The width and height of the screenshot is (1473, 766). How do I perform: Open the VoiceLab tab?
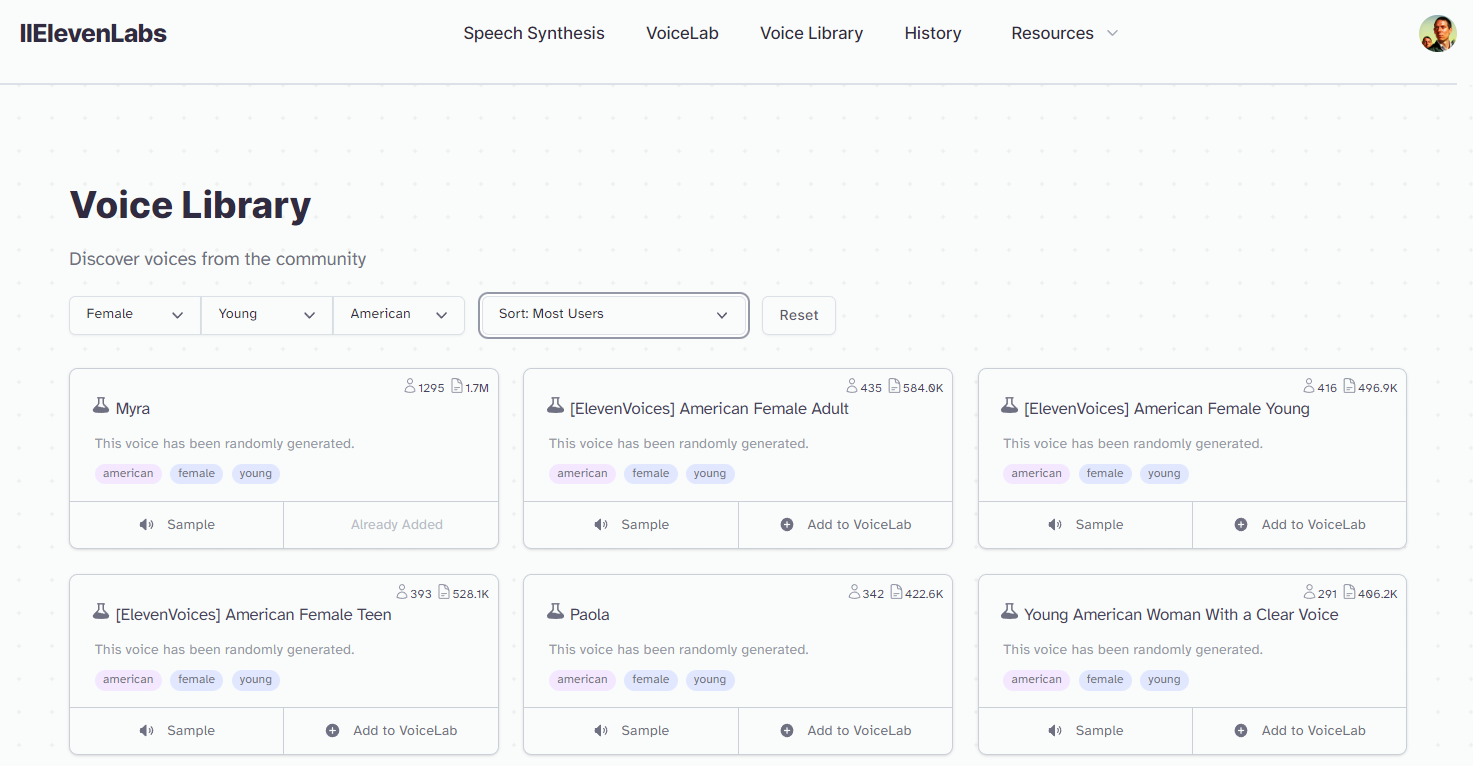[682, 33]
